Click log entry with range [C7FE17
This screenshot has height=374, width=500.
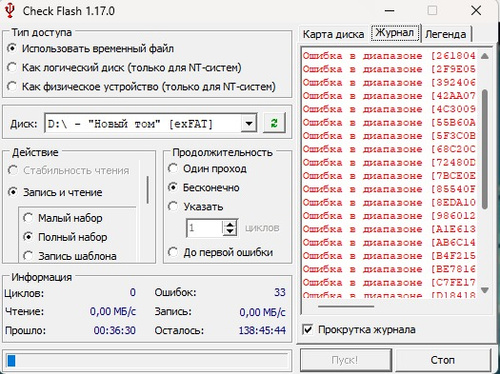(389, 282)
